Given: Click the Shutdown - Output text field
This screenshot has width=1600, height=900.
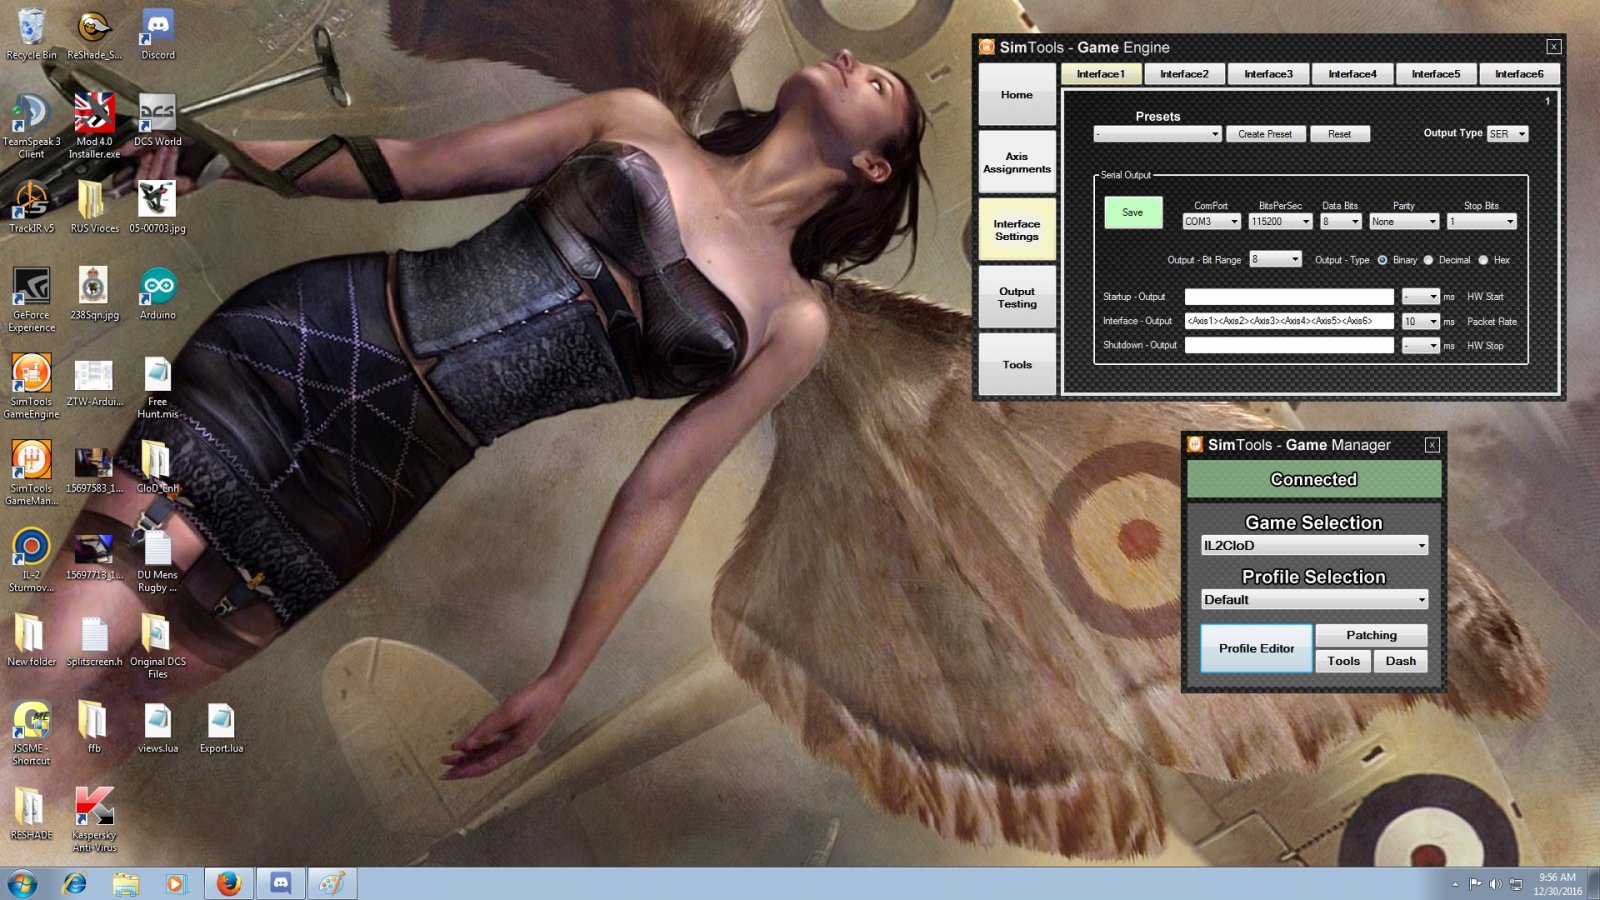Looking at the screenshot, I should tap(1289, 345).
